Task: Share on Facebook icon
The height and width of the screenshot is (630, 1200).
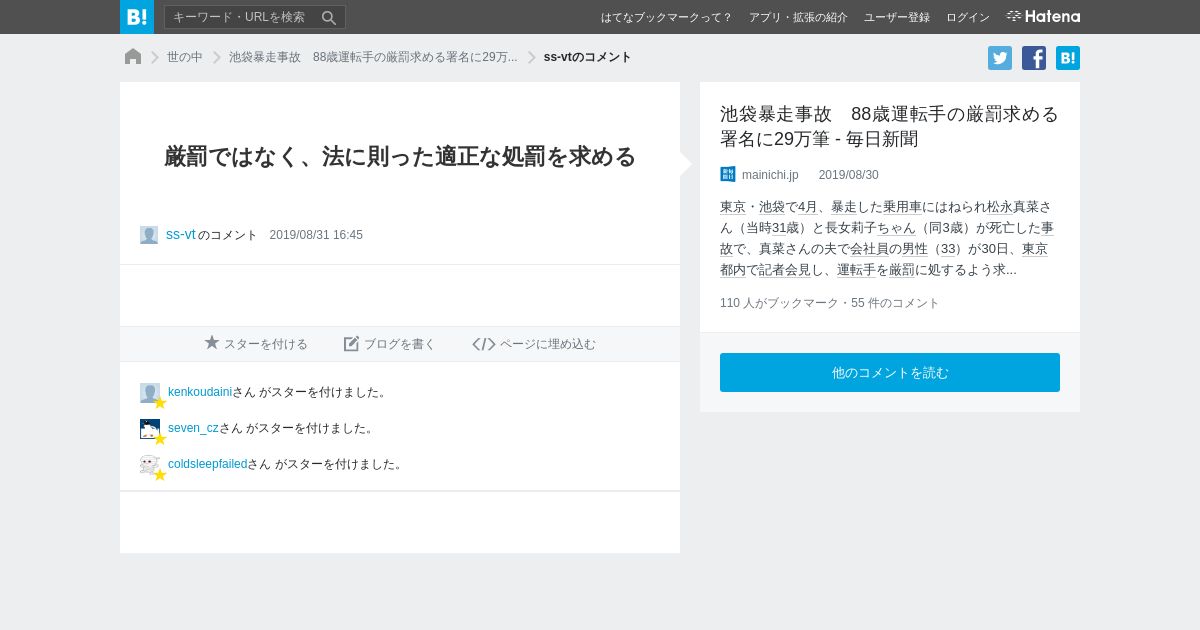Action: 1034,58
